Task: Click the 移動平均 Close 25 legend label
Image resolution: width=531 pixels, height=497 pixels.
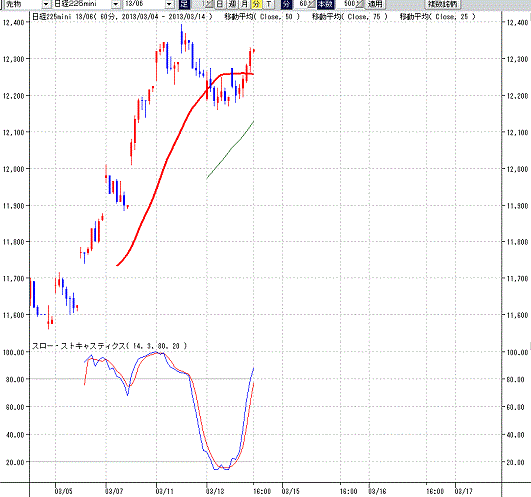Action: [x=438, y=17]
